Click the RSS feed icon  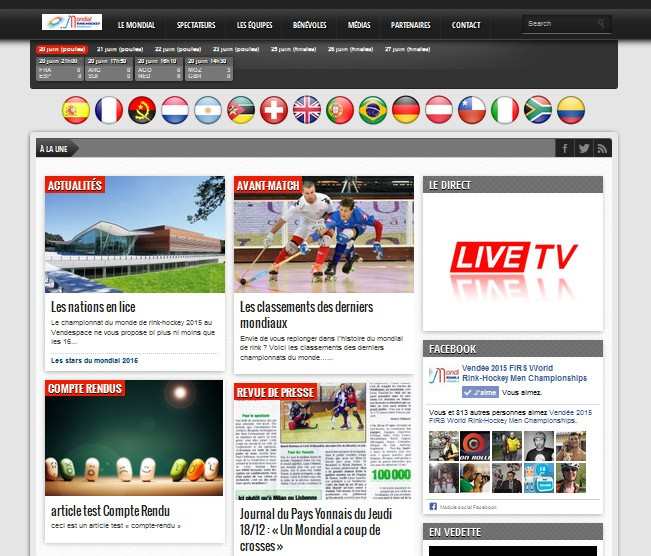click(x=602, y=148)
